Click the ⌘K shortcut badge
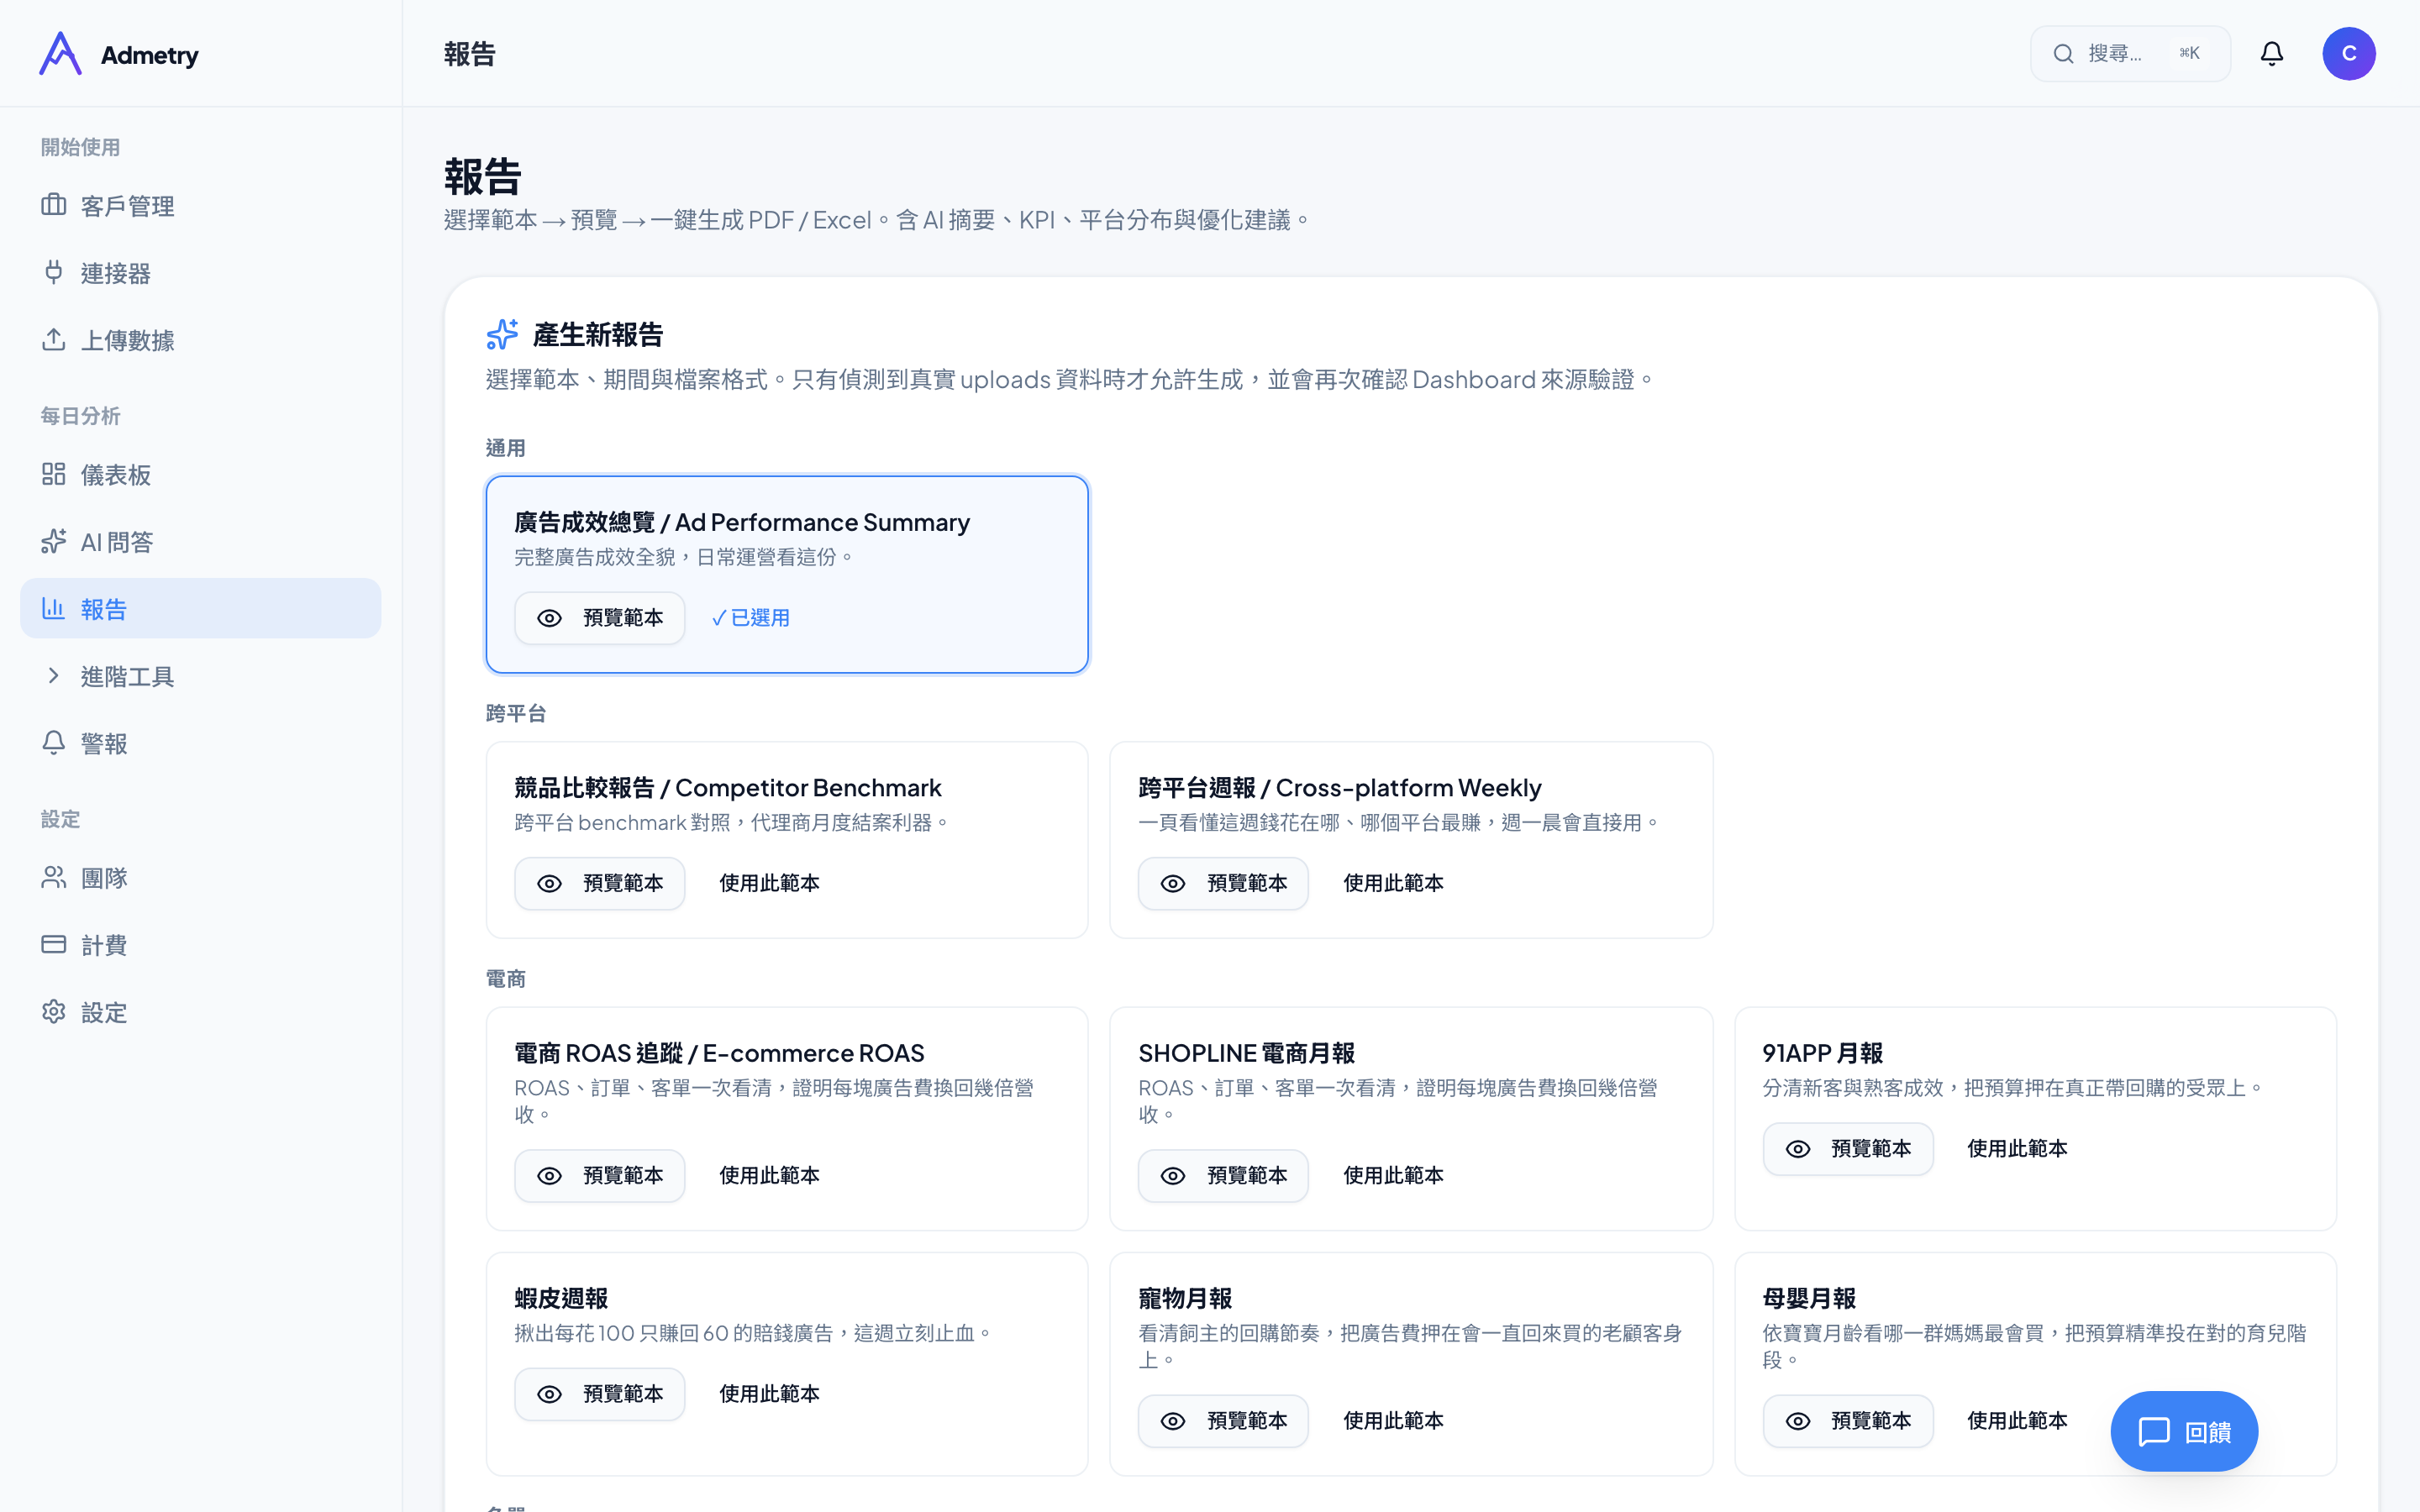This screenshot has height=1512, width=2420. [2190, 54]
